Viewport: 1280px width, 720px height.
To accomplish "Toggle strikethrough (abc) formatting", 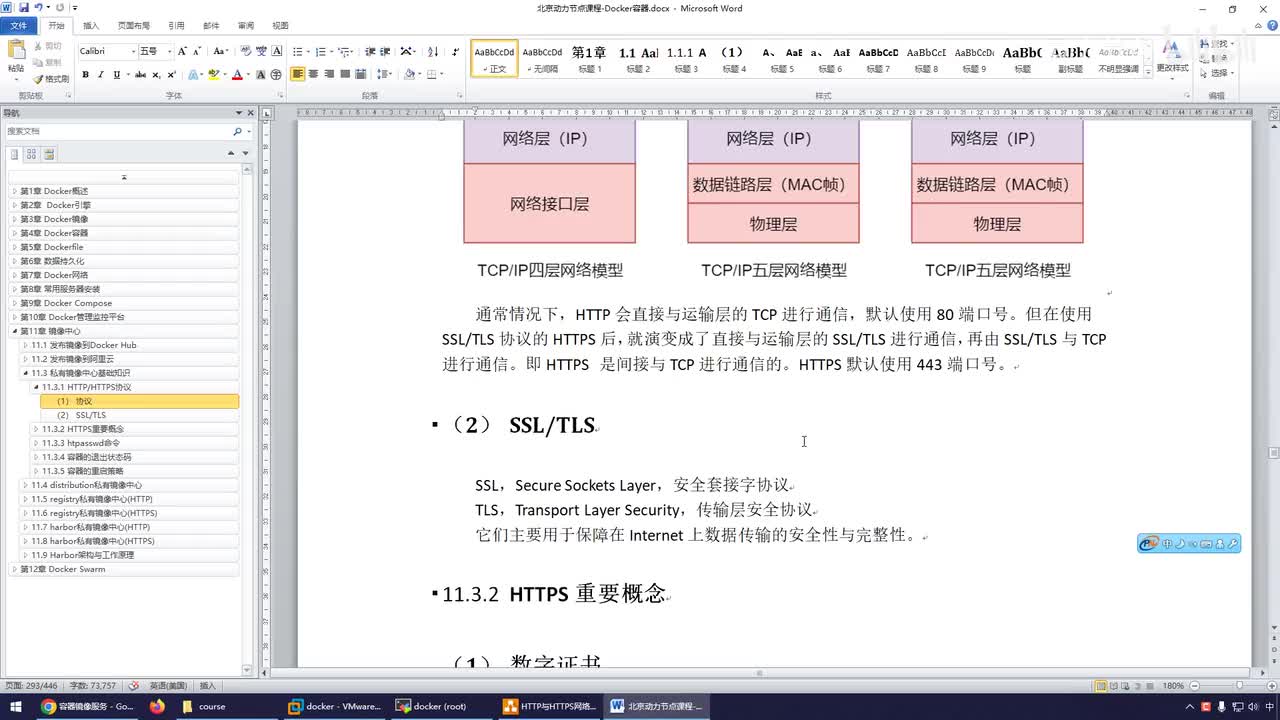I will pos(141,75).
